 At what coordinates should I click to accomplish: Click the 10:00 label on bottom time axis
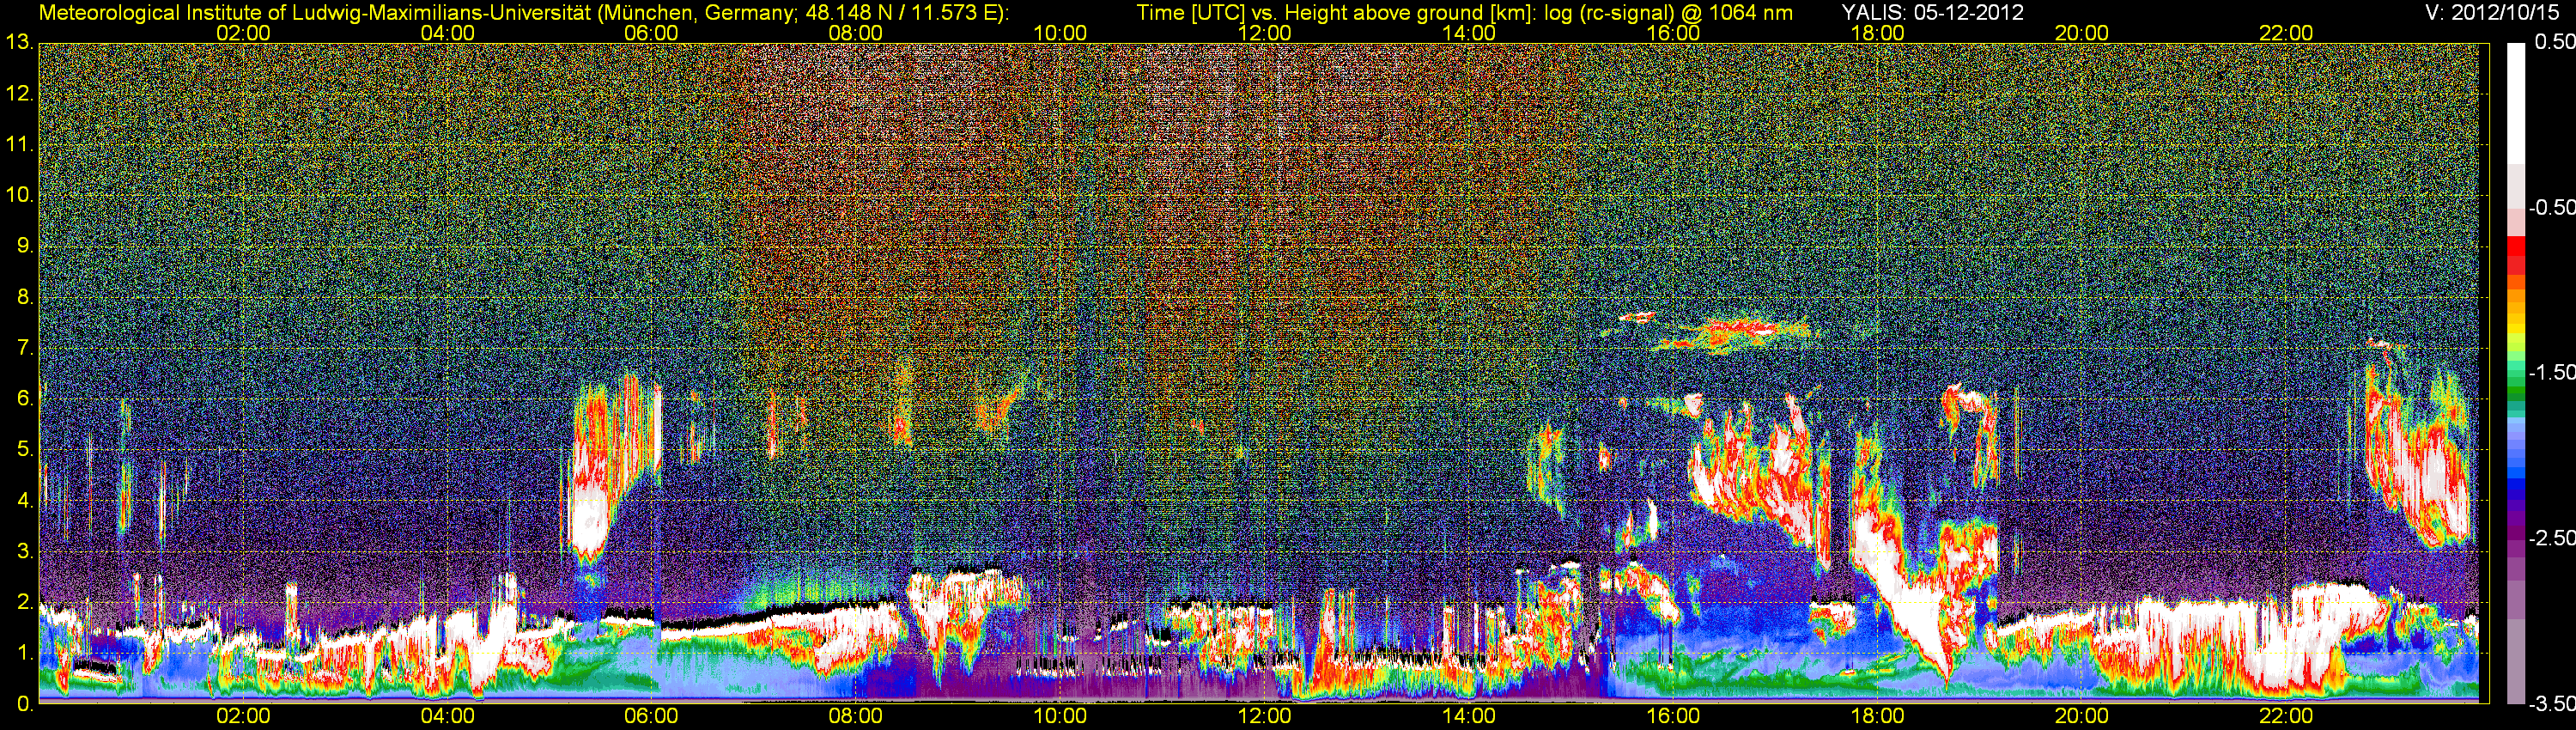point(1060,716)
